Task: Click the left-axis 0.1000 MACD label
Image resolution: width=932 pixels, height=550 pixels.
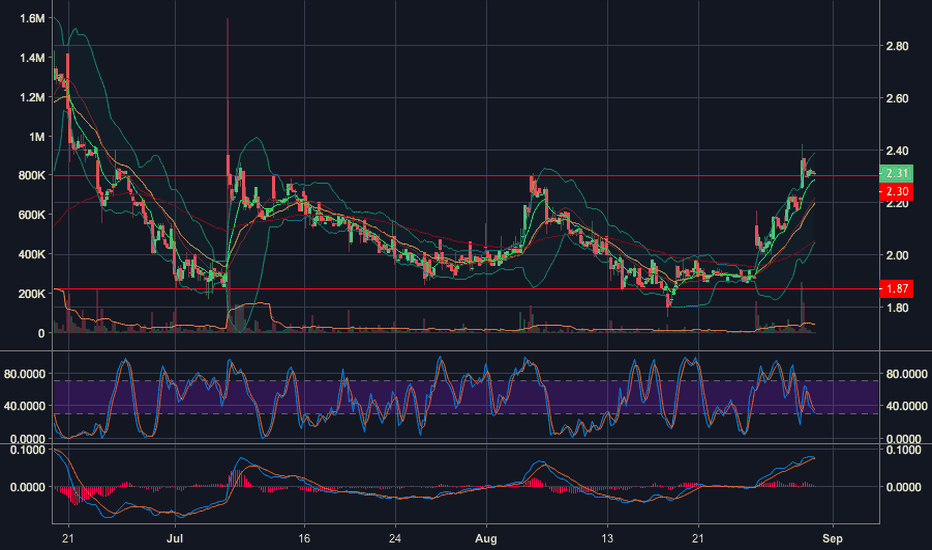Action: [28, 450]
